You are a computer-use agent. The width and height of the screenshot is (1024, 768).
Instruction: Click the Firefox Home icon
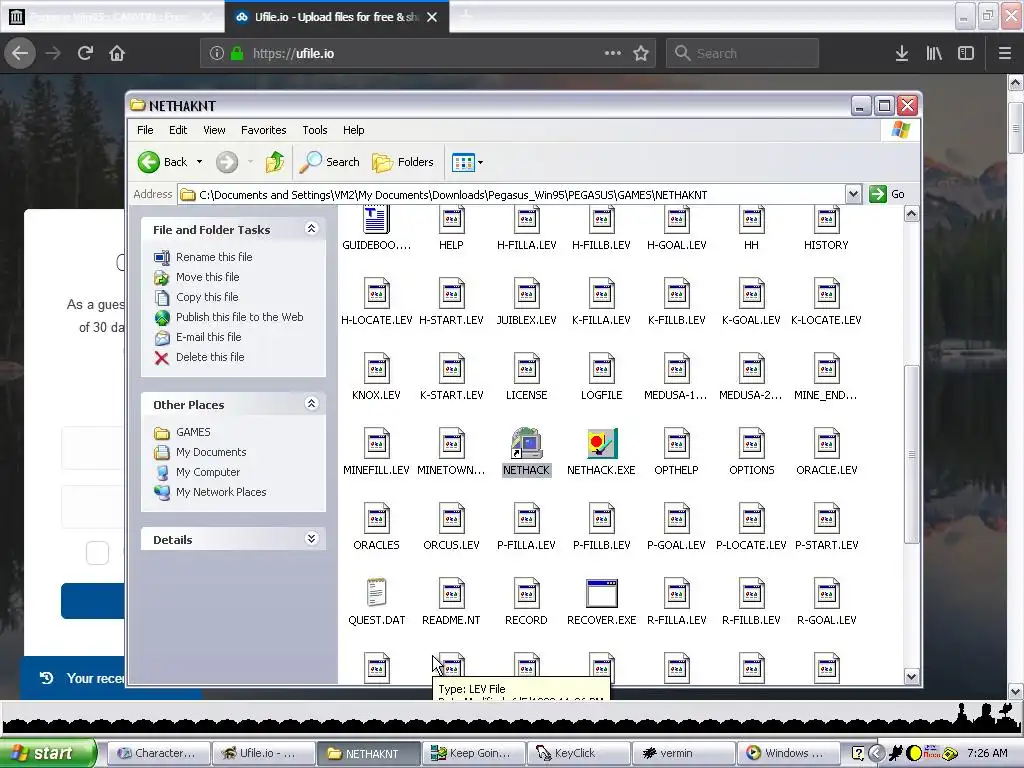(x=117, y=53)
